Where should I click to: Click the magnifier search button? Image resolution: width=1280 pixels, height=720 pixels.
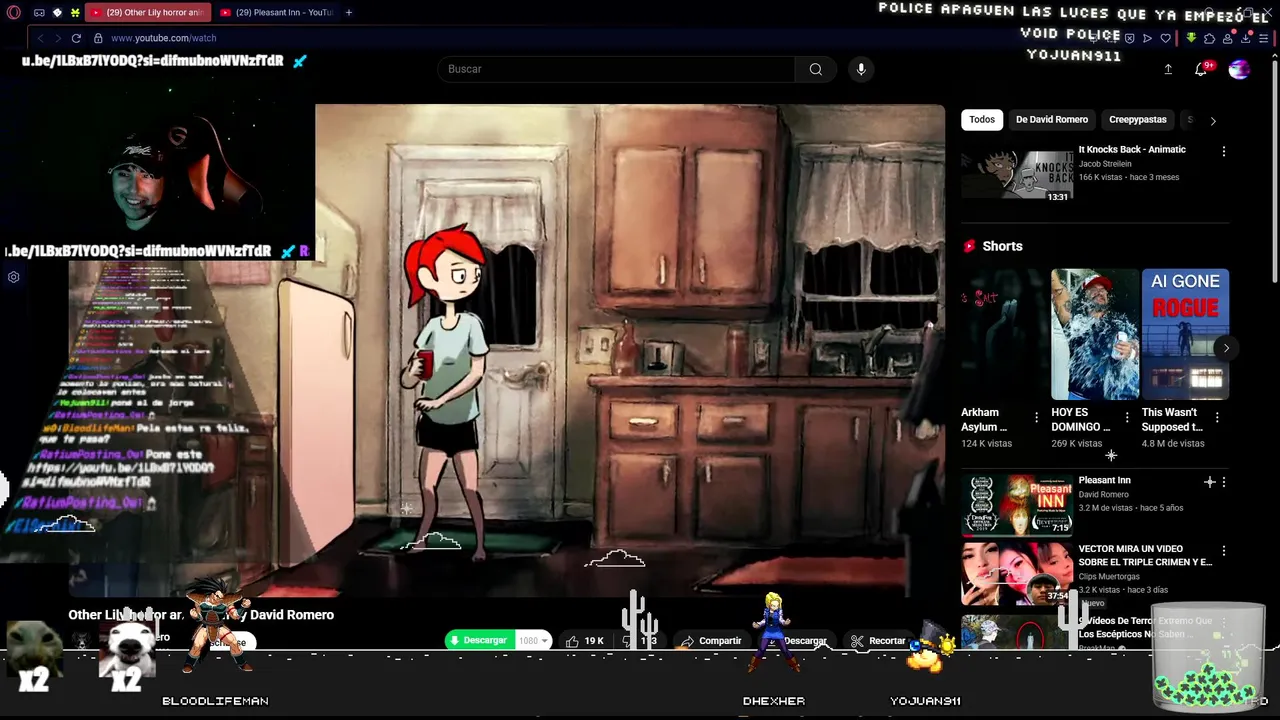[x=816, y=69]
